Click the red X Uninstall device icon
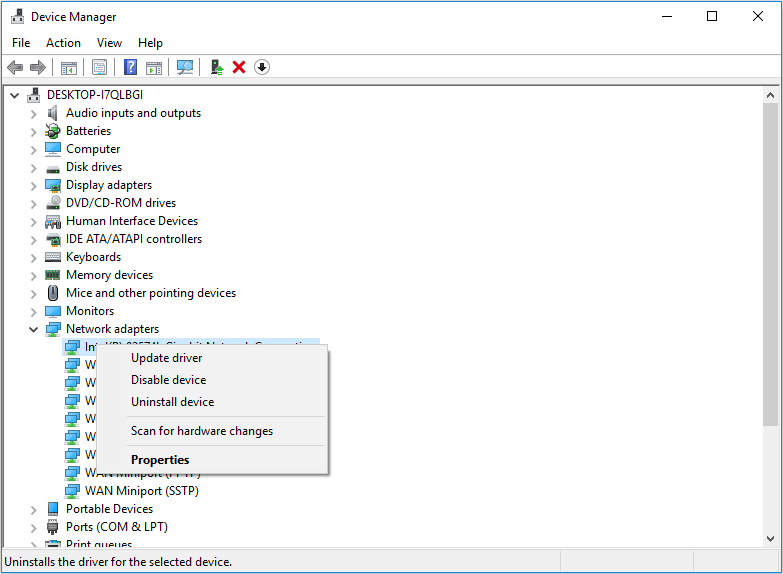Image resolution: width=783 pixels, height=574 pixels. [x=239, y=67]
